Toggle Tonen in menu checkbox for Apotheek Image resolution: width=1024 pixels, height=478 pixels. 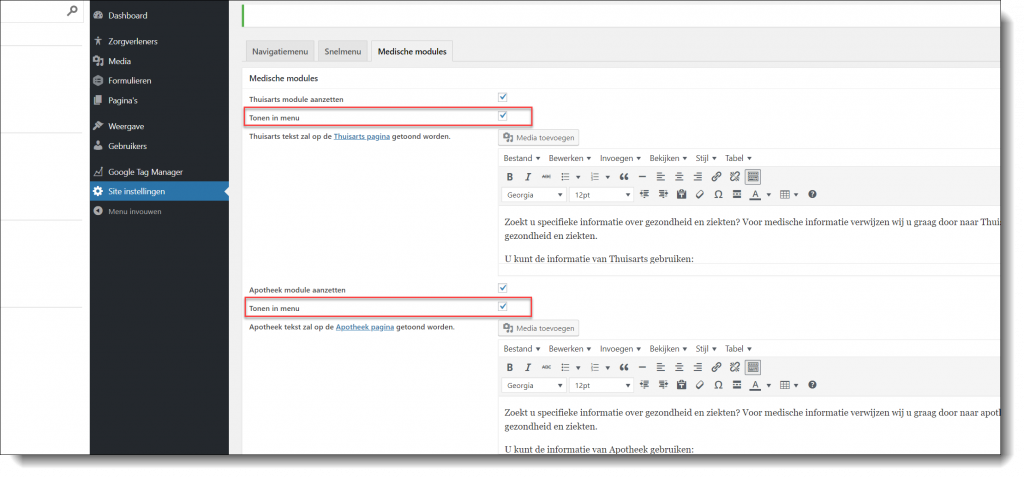503,306
